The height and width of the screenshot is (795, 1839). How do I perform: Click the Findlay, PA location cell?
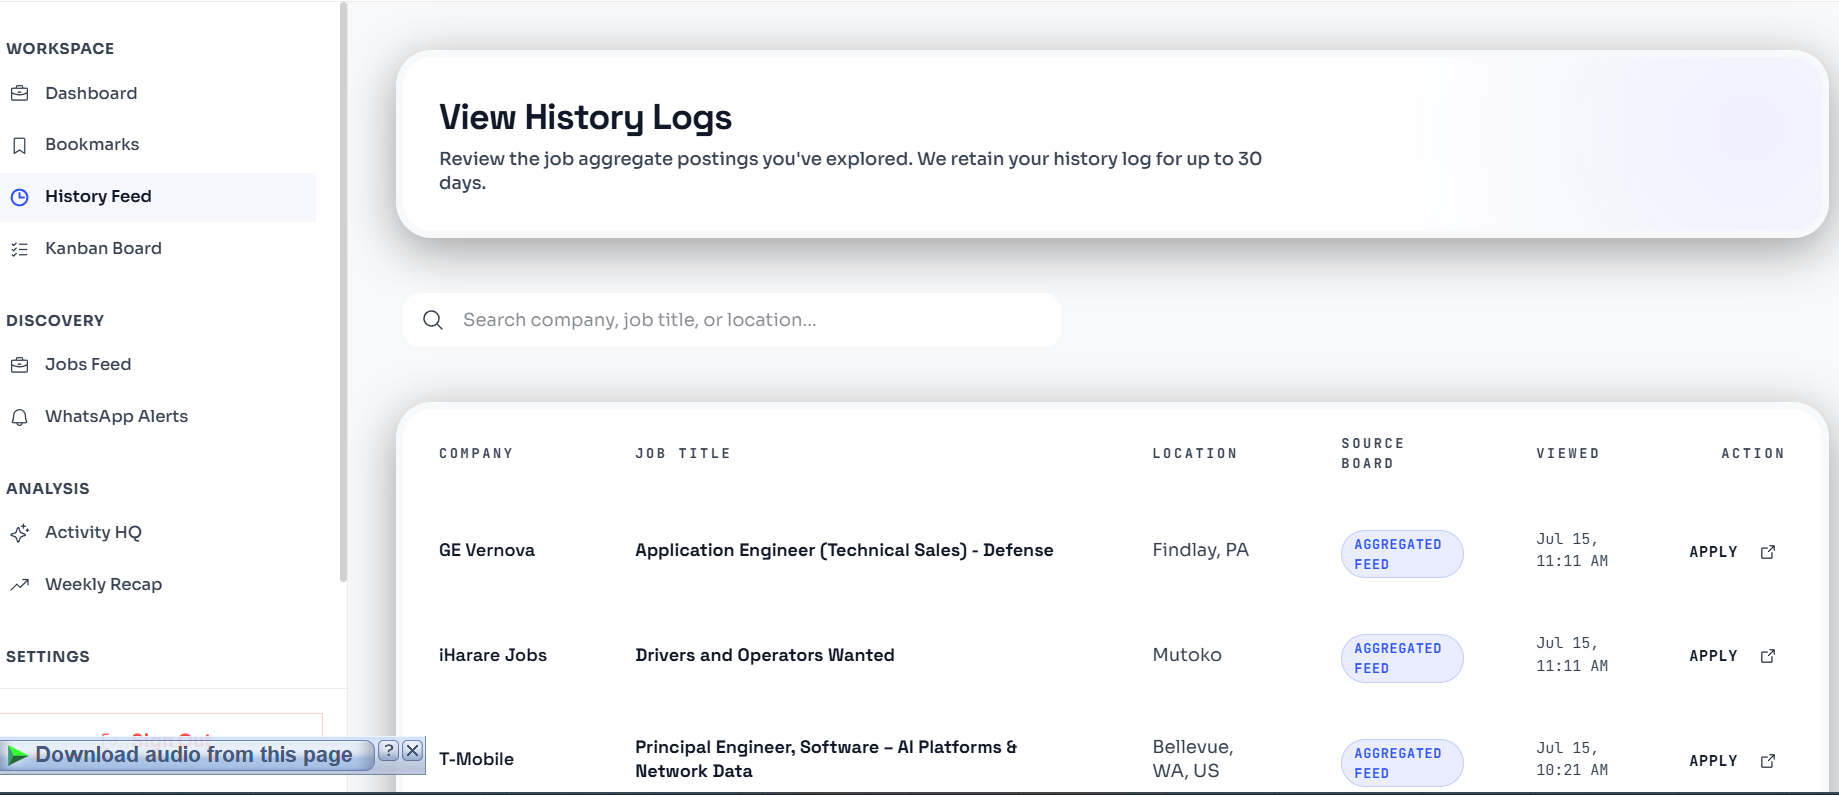coord(1200,550)
